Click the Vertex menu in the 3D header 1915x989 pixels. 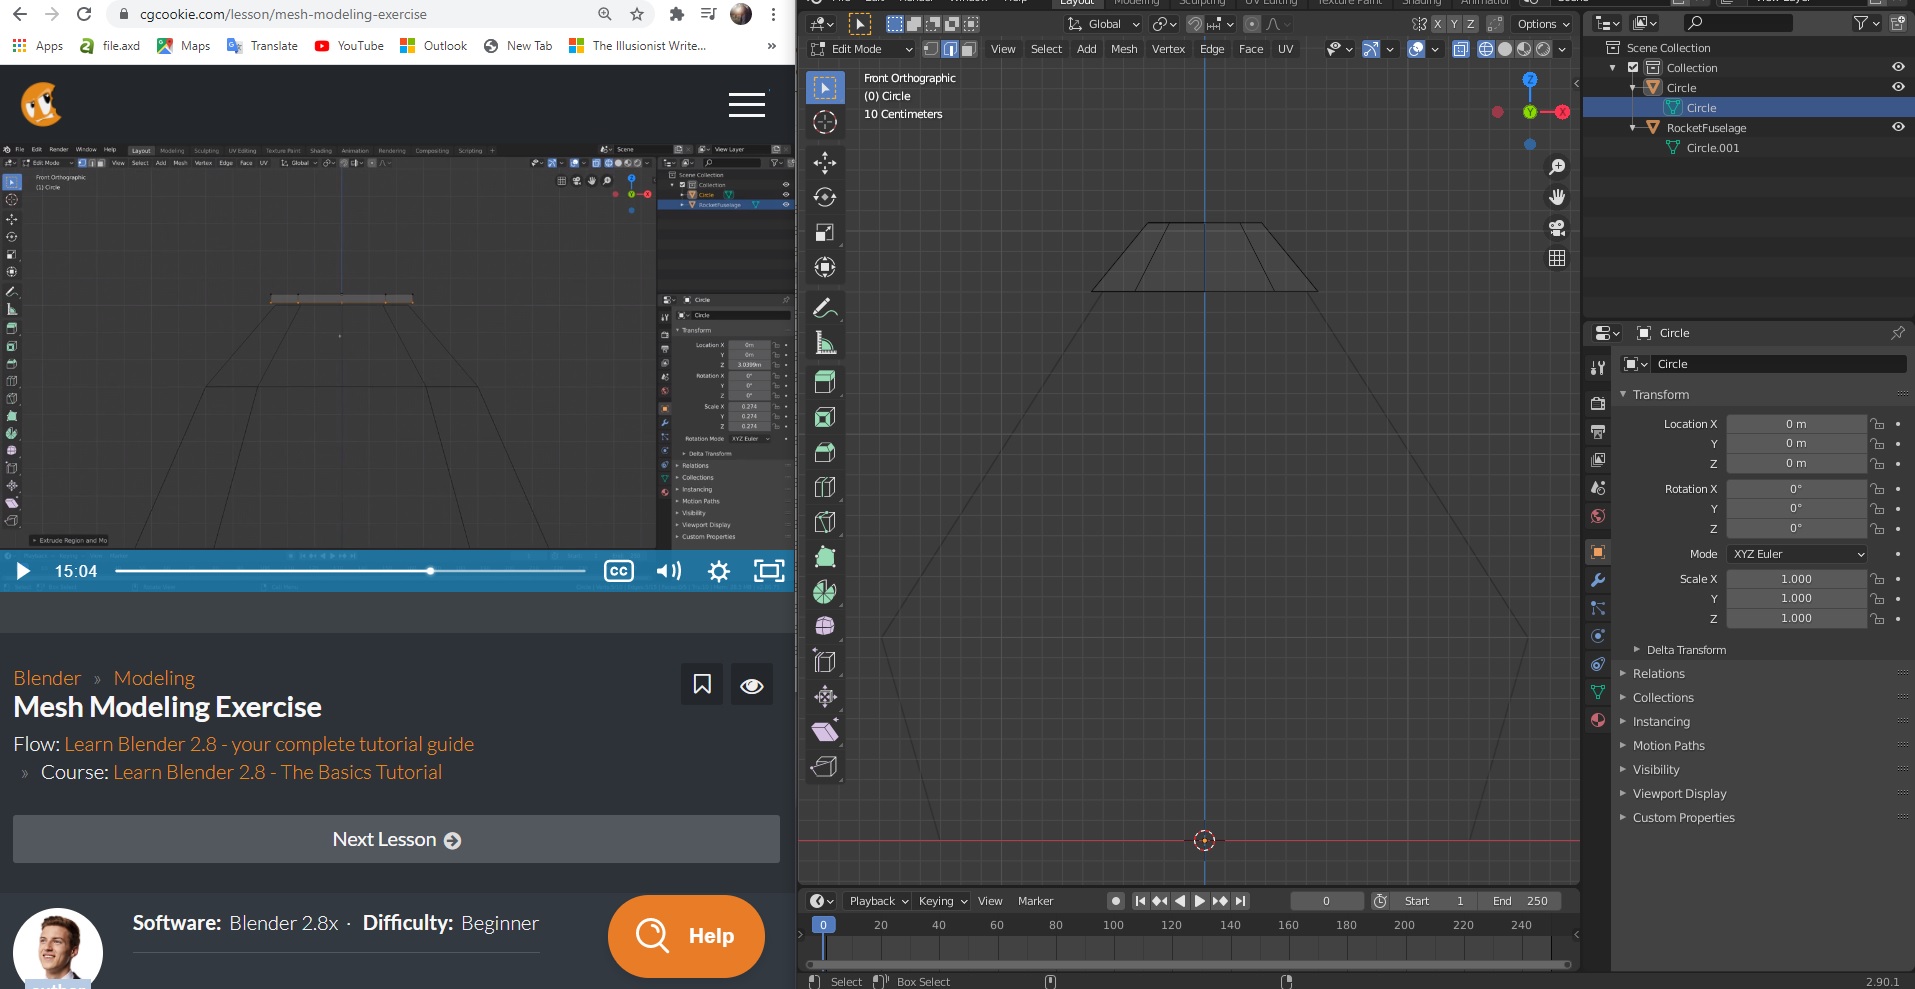point(1167,48)
